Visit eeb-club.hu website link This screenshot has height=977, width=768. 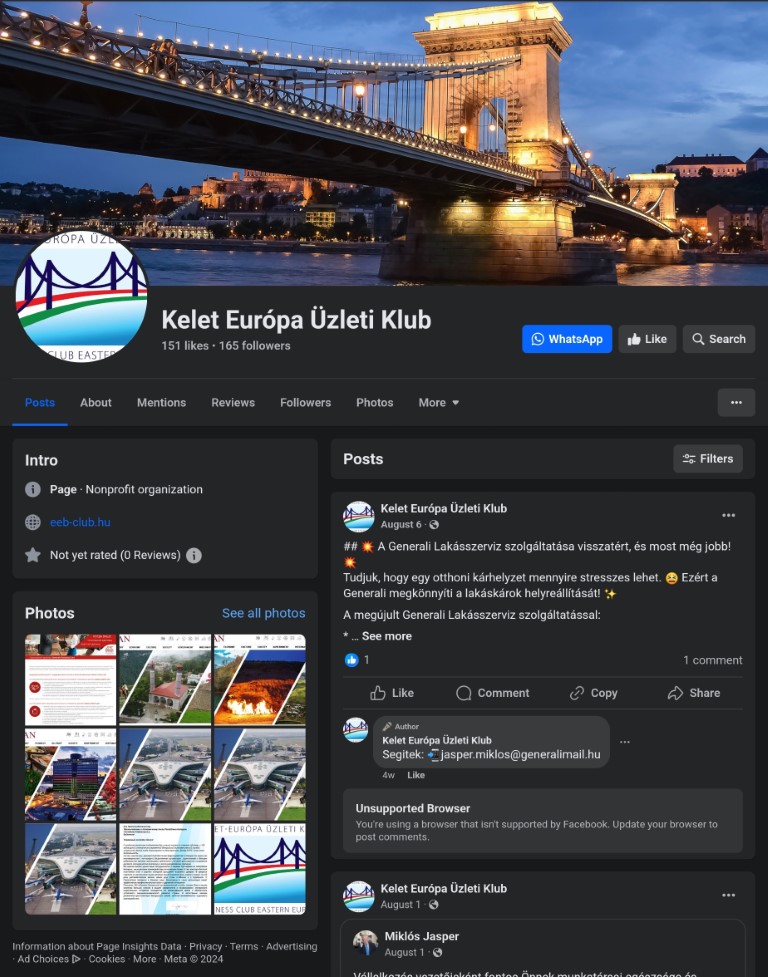coord(80,522)
